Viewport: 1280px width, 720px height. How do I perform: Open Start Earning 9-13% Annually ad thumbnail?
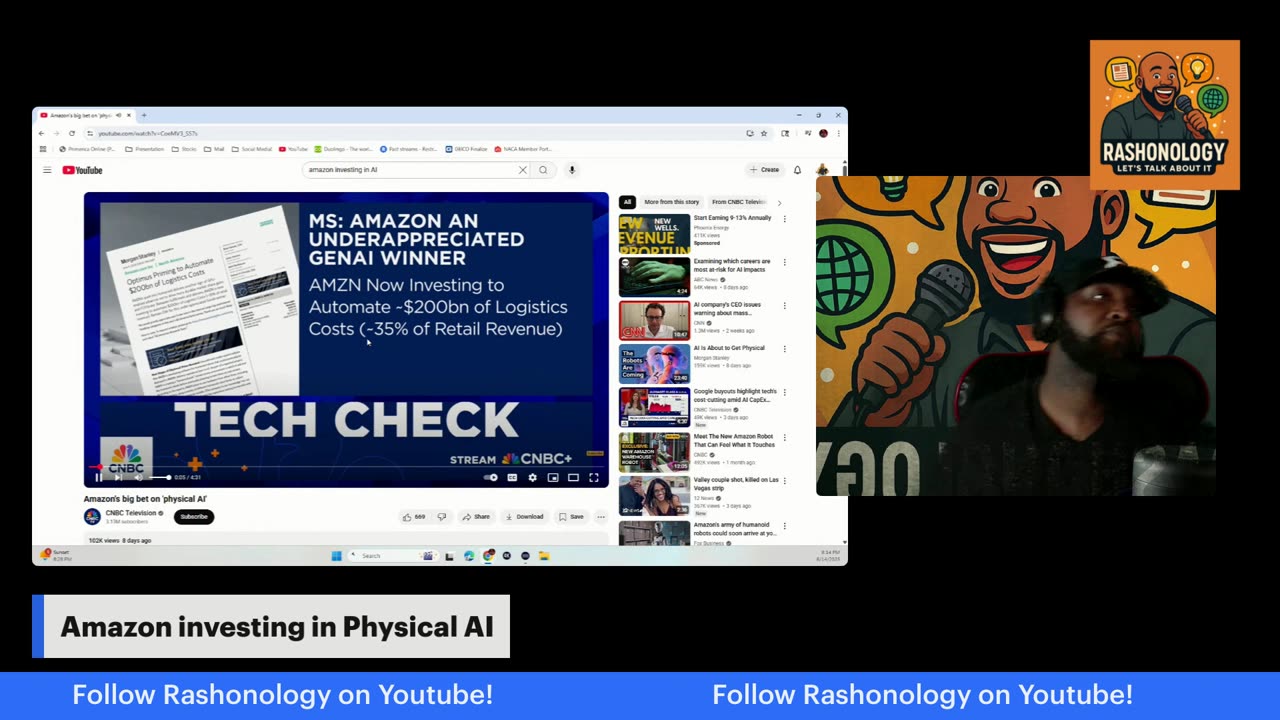click(x=654, y=233)
